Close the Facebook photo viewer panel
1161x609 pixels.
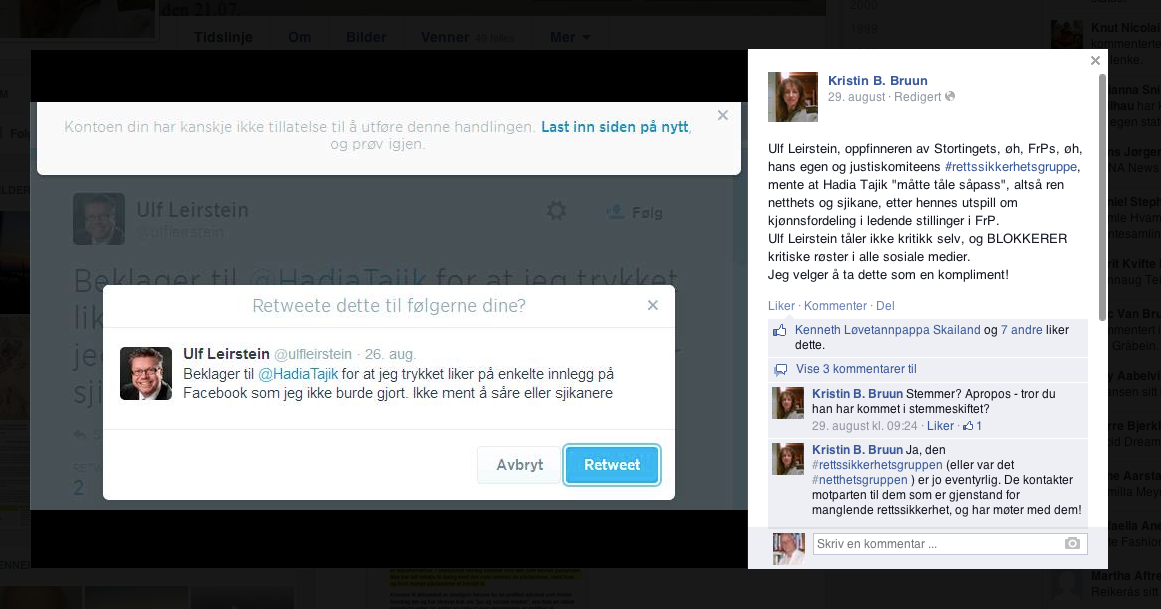[1095, 61]
